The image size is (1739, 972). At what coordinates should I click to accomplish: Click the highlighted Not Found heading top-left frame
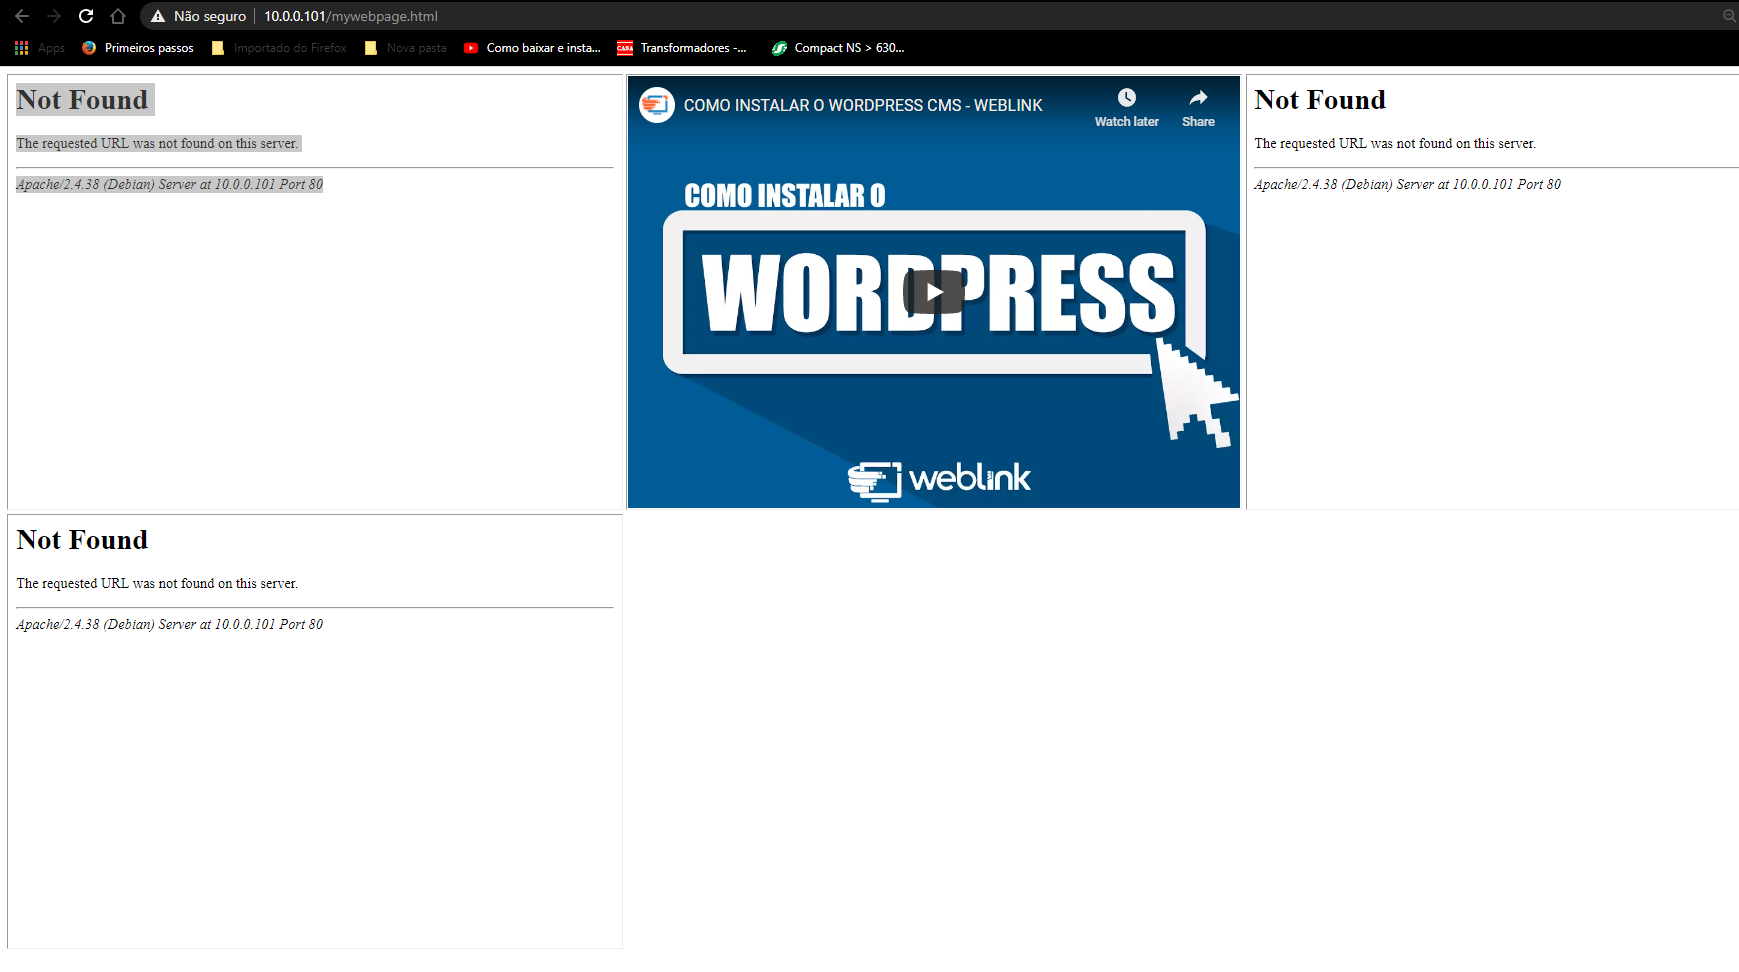(83, 100)
